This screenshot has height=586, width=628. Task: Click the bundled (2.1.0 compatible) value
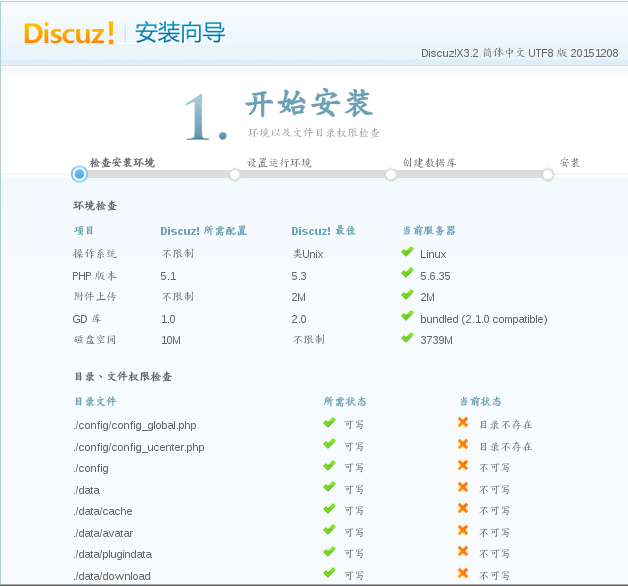(x=483, y=319)
